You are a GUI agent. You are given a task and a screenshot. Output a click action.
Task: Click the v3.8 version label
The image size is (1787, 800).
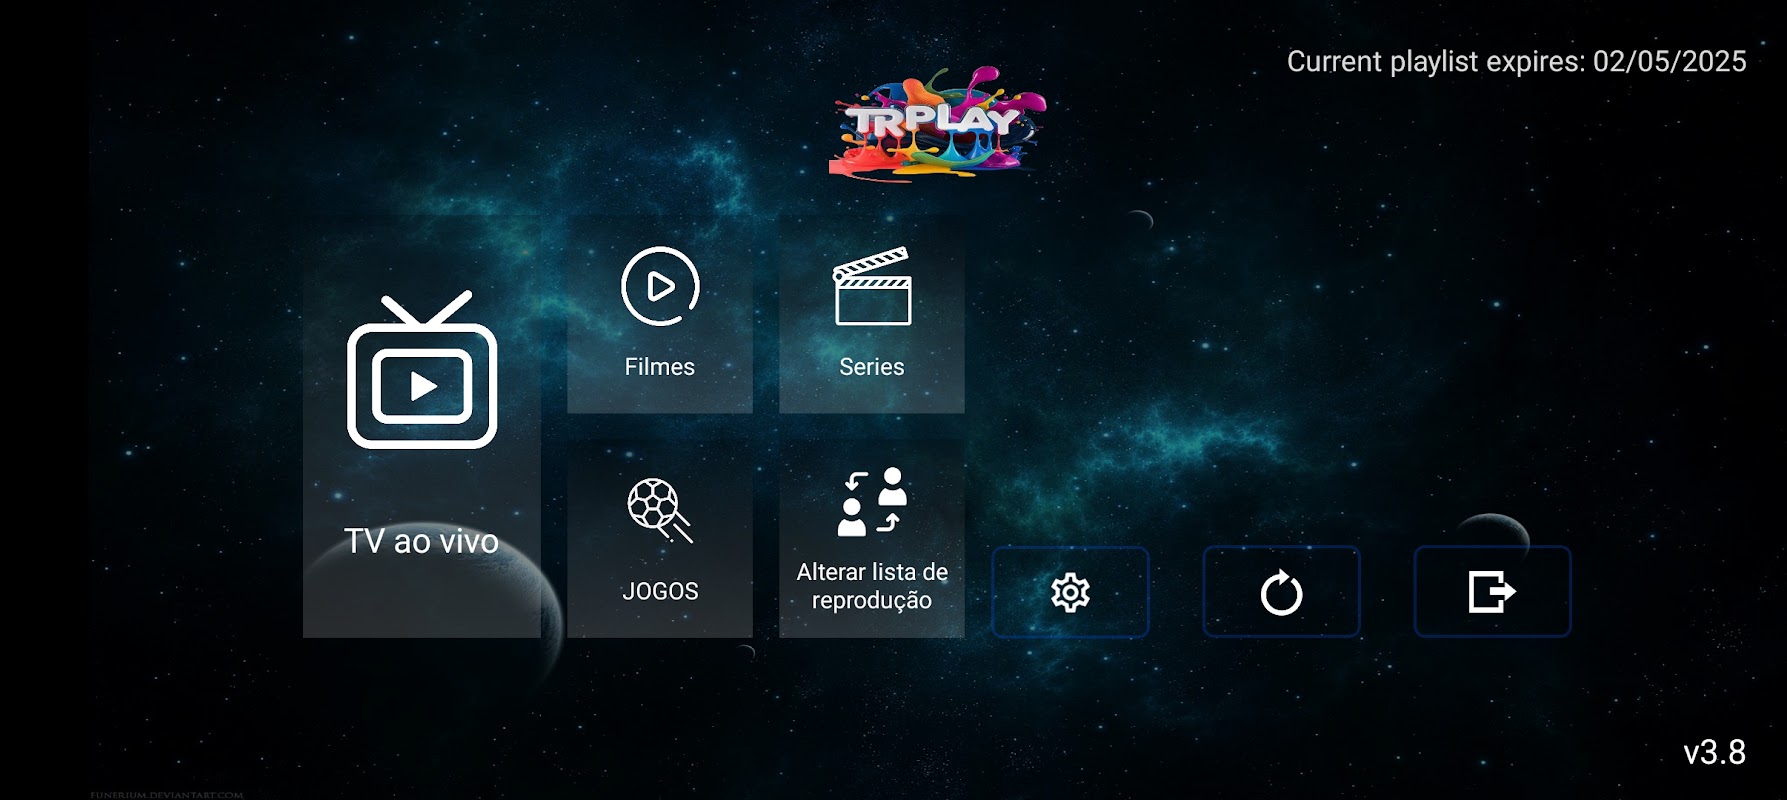[1714, 752]
